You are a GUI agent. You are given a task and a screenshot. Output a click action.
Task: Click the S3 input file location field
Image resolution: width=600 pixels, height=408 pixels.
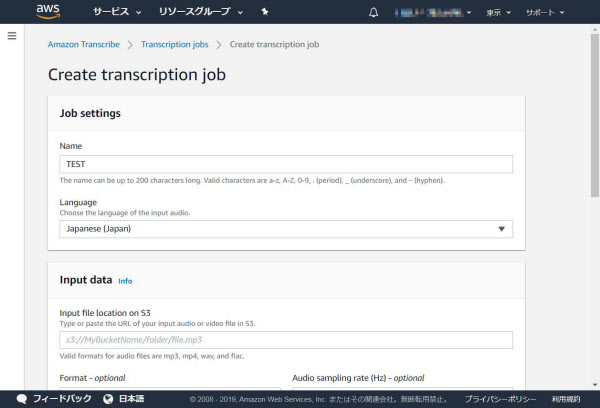[286, 340]
